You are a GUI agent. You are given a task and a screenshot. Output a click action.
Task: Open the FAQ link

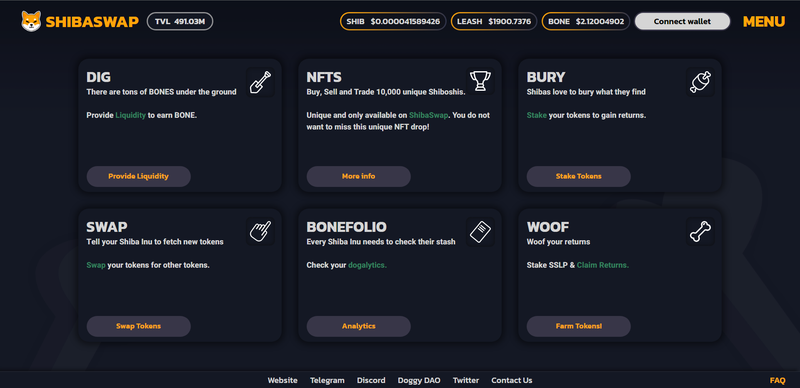pos(778,380)
